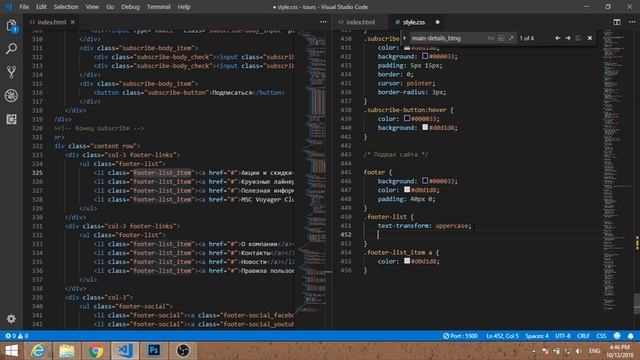Click the '.footer-list {' selector text
The image size is (640, 360).
pos(389,217)
